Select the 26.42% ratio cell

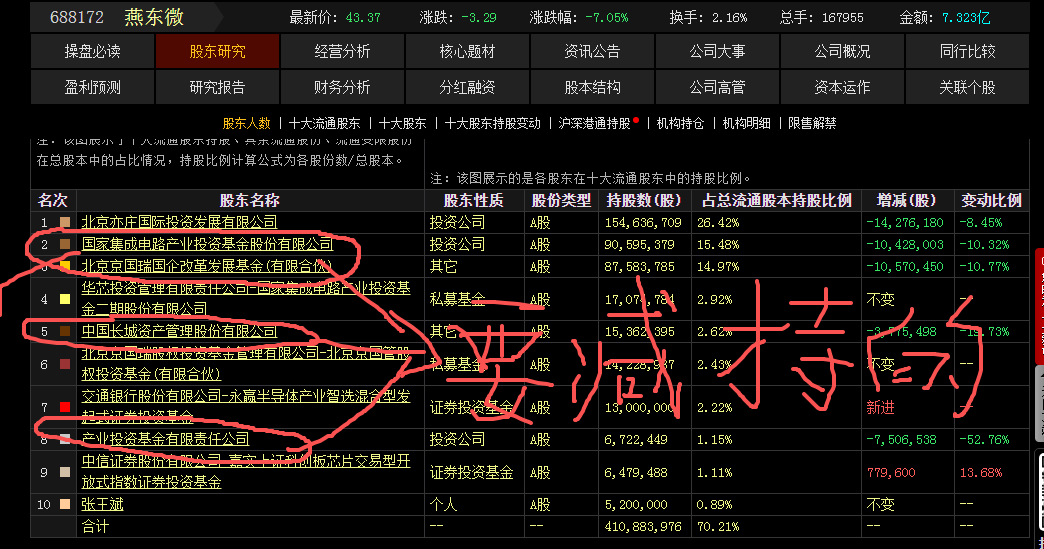click(x=718, y=222)
